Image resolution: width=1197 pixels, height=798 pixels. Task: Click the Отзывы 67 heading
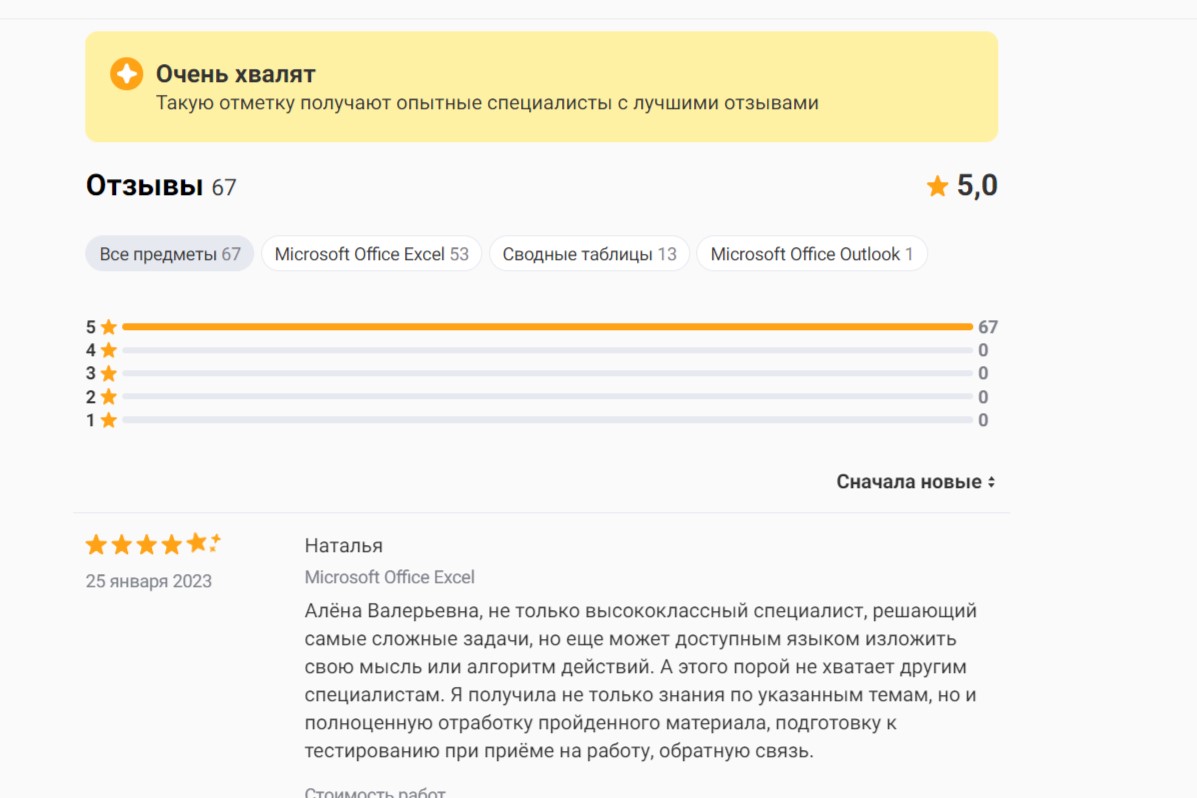click(x=161, y=186)
